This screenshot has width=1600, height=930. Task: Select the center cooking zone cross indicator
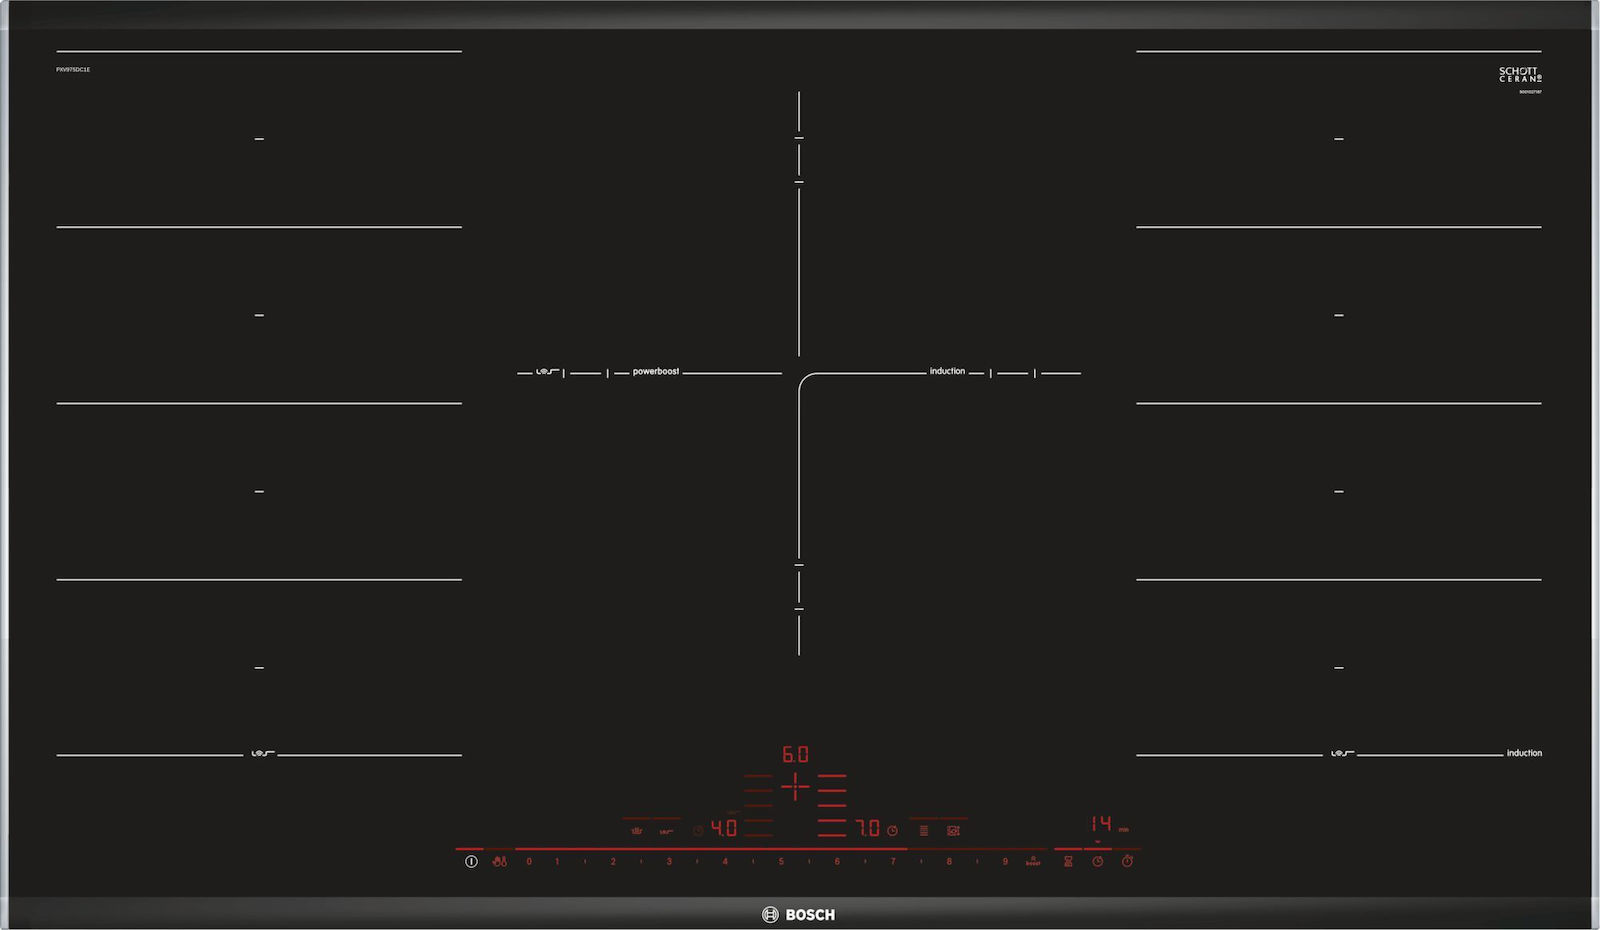[795, 787]
